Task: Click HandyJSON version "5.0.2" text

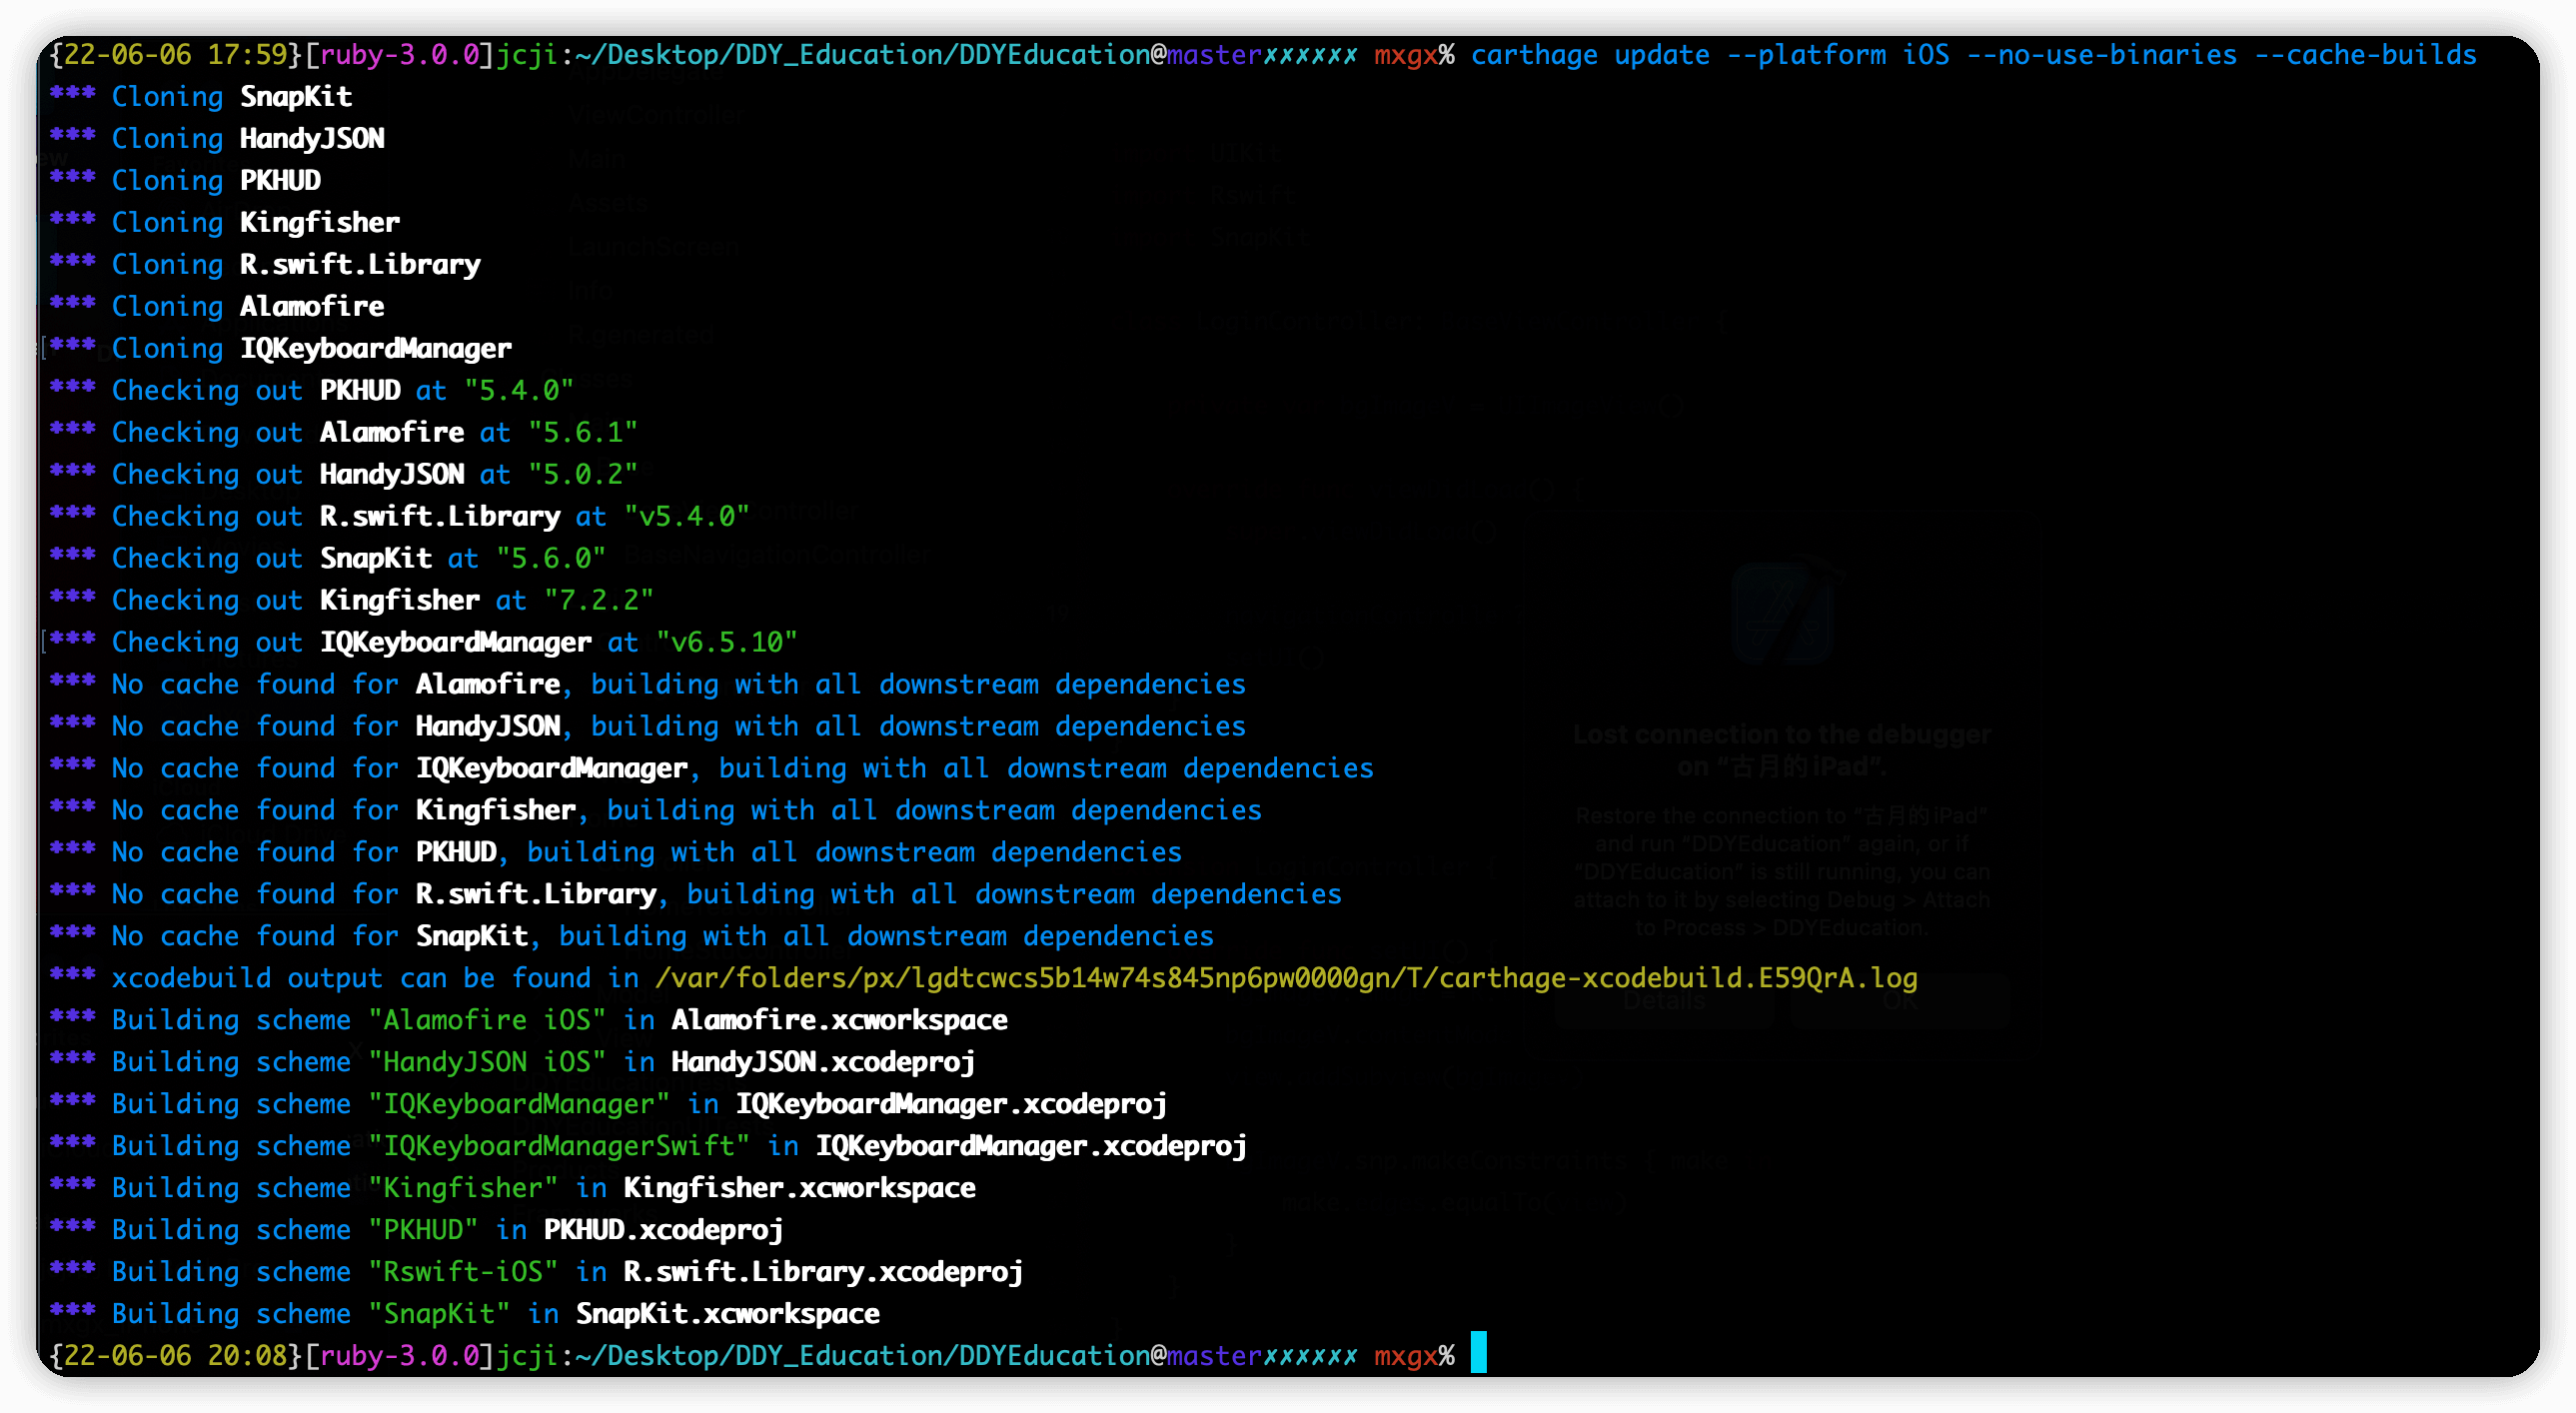Action: (583, 475)
